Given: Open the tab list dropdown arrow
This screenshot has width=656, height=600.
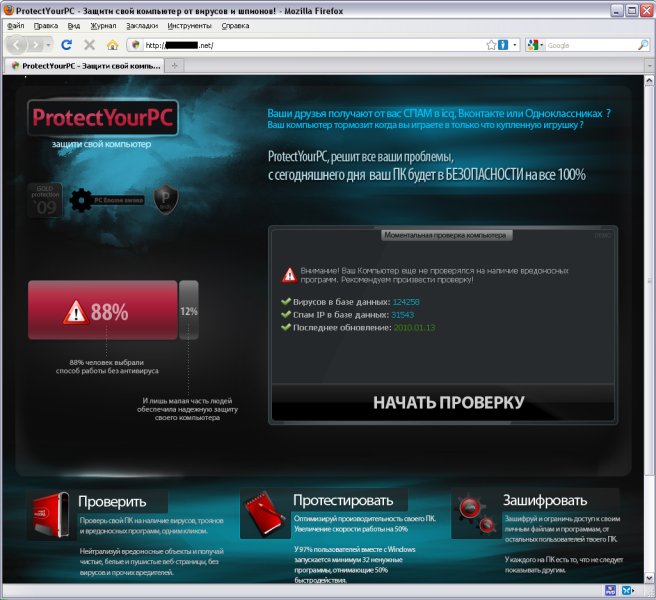Looking at the screenshot, I should pyautogui.click(x=649, y=66).
